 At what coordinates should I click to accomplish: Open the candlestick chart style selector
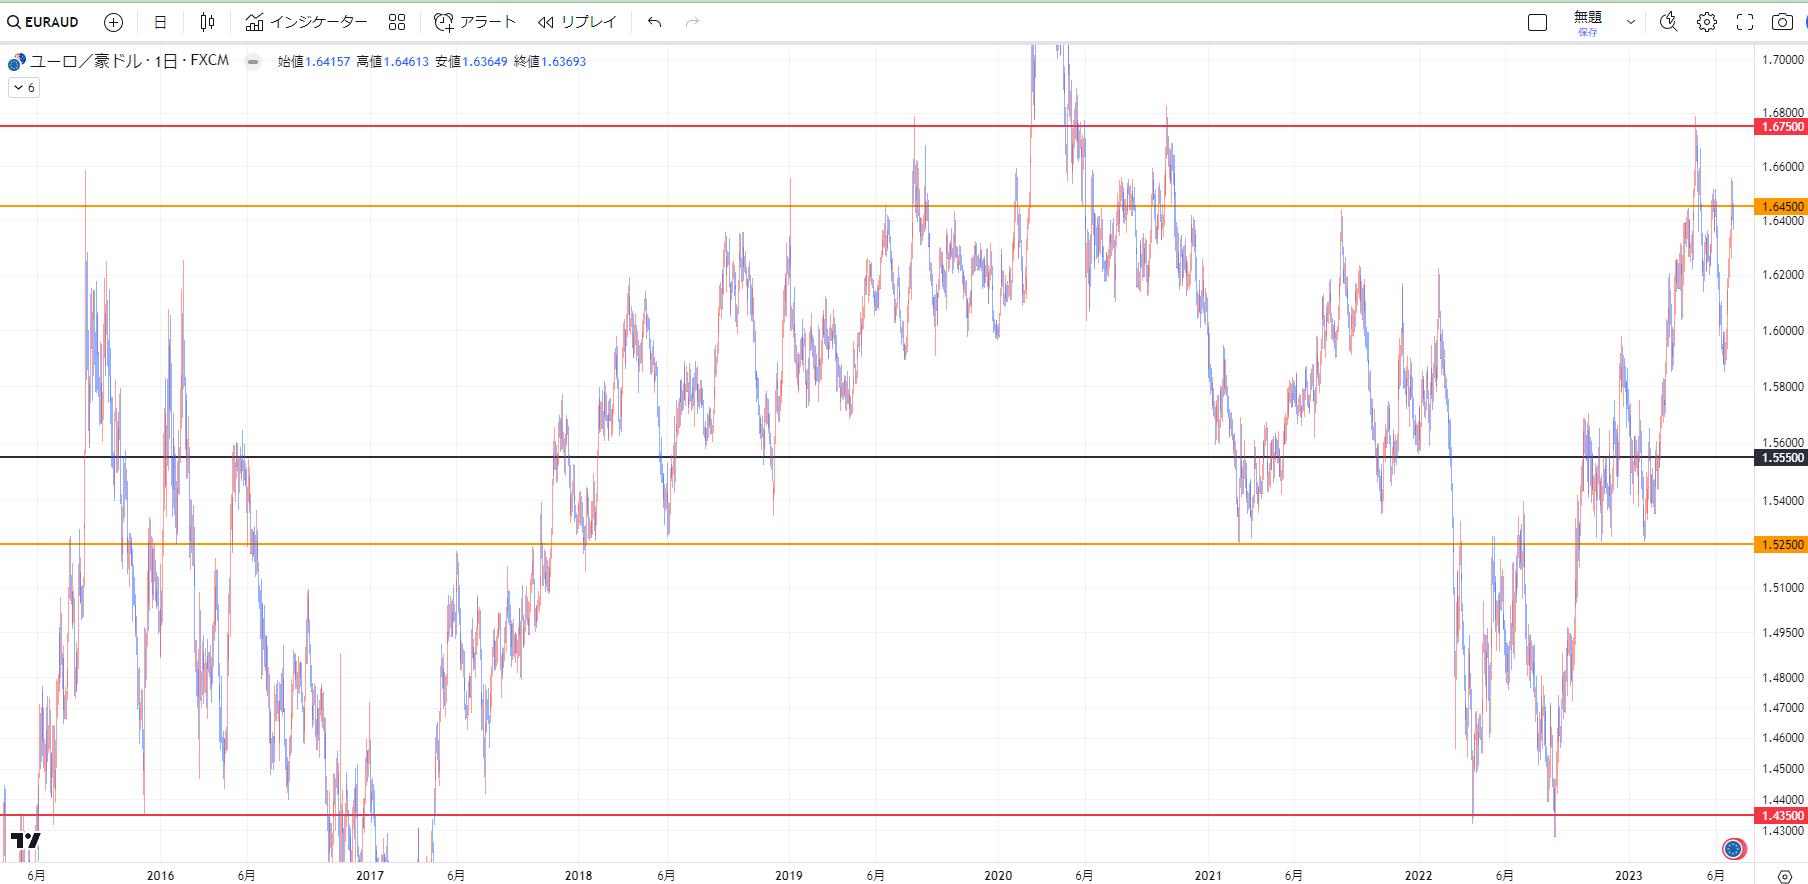[207, 22]
